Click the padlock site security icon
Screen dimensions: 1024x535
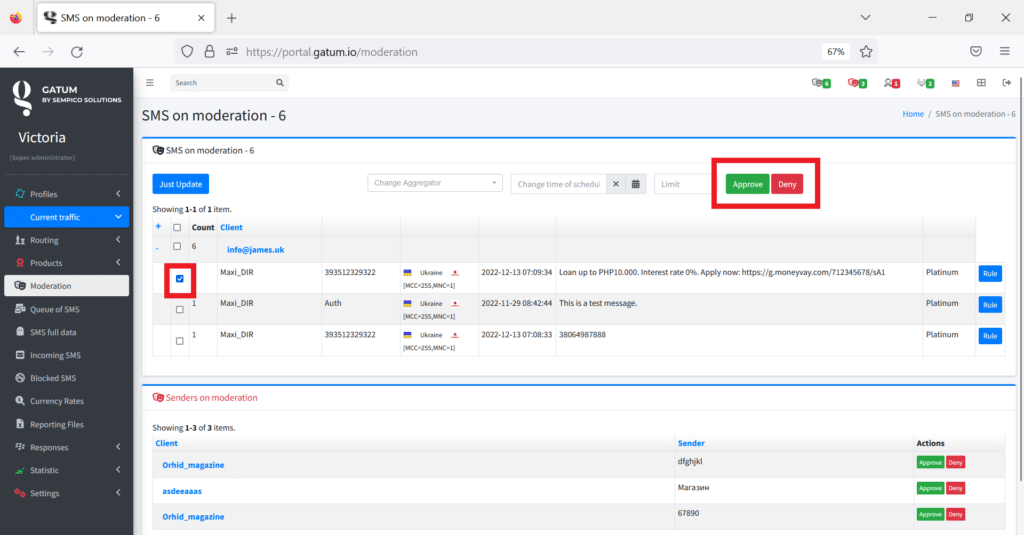pyautogui.click(x=209, y=52)
